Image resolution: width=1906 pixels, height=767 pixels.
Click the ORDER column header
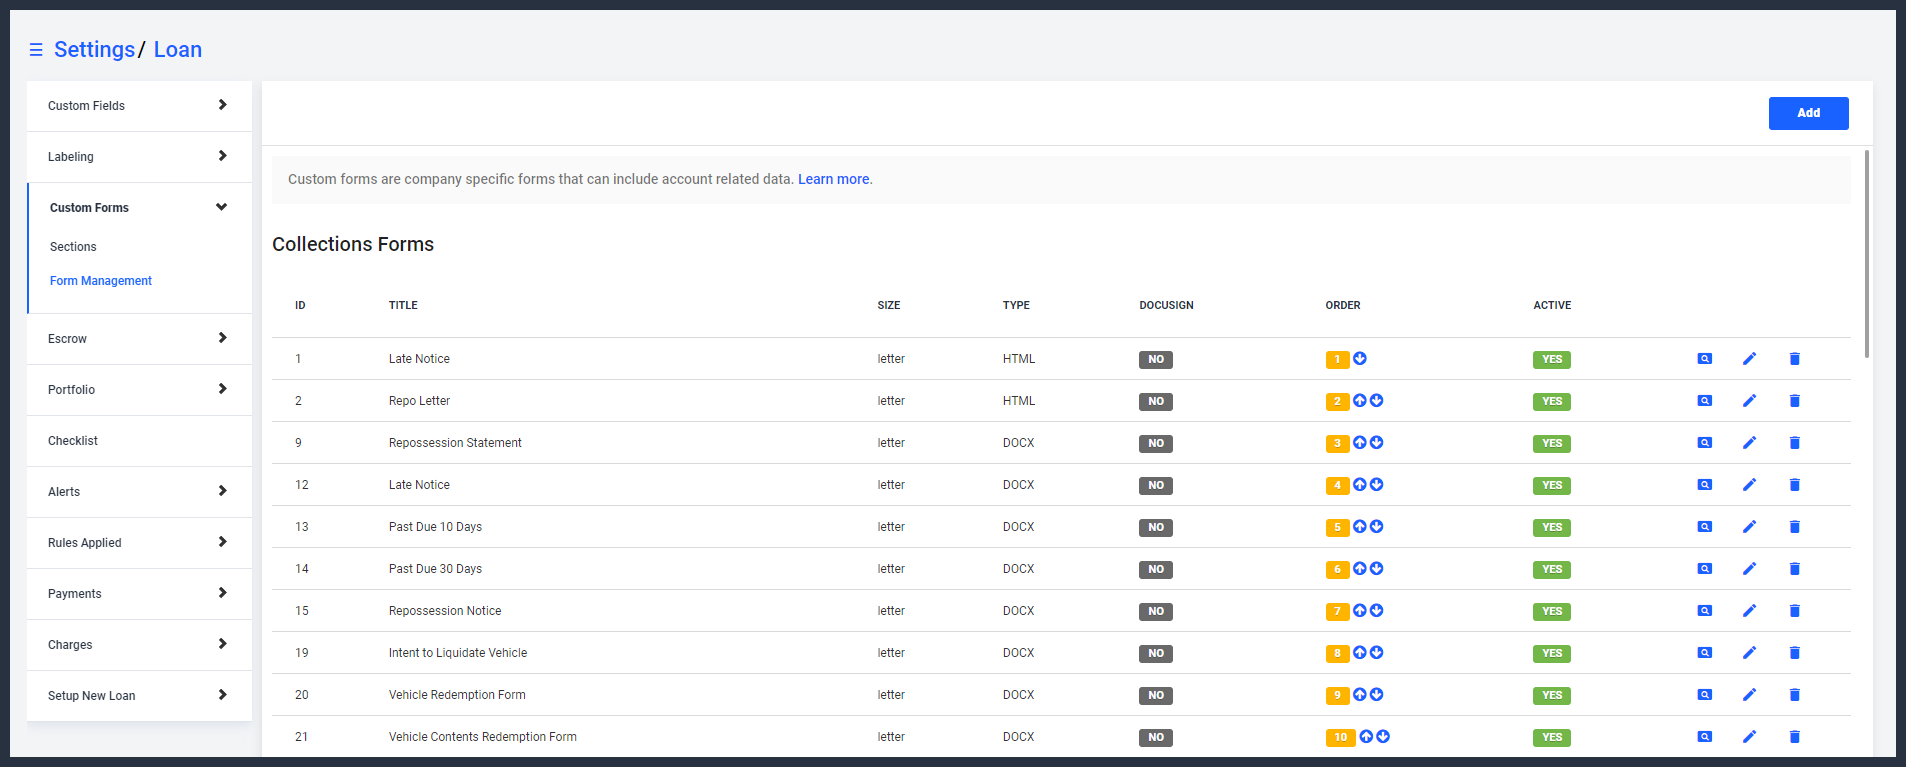pyautogui.click(x=1343, y=305)
